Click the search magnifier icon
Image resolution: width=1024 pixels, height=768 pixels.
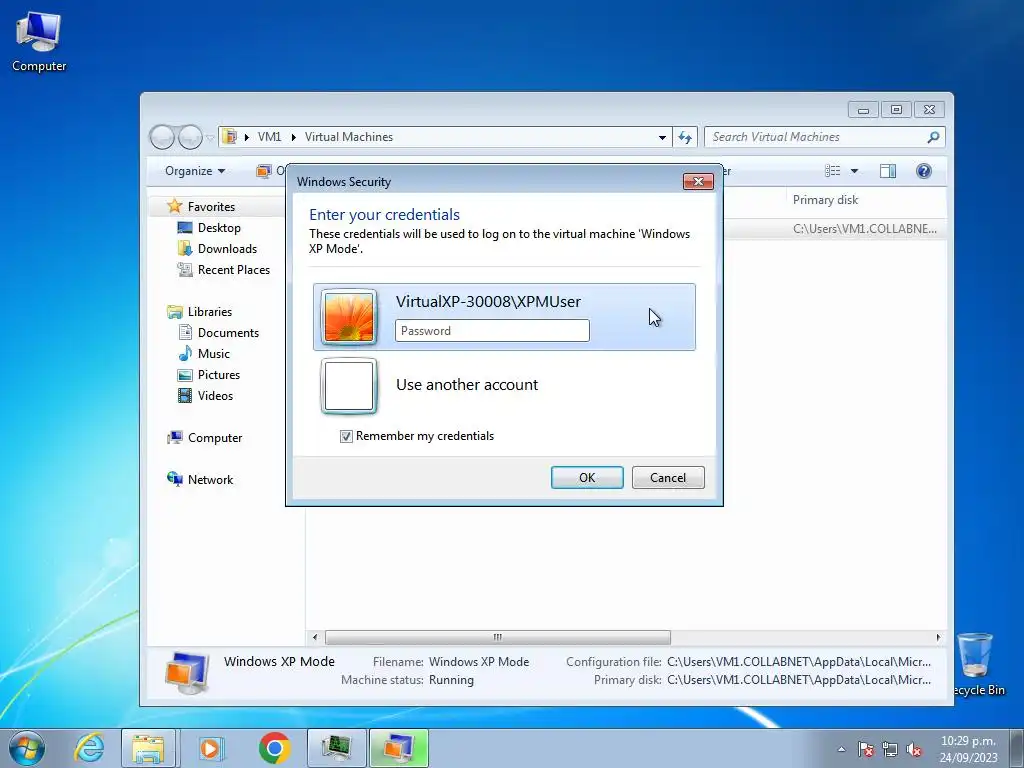tap(933, 137)
